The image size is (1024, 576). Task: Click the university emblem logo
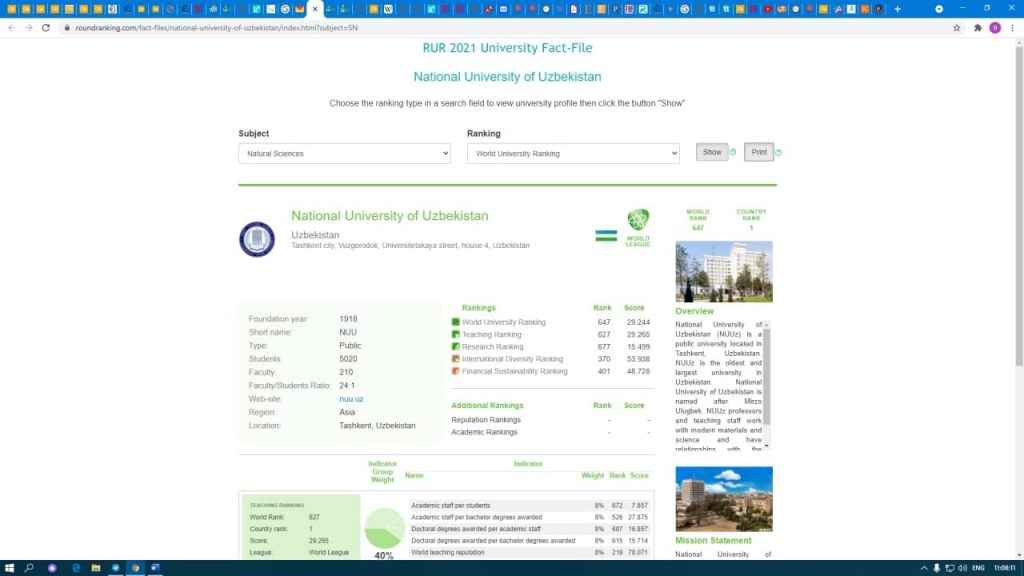point(257,239)
